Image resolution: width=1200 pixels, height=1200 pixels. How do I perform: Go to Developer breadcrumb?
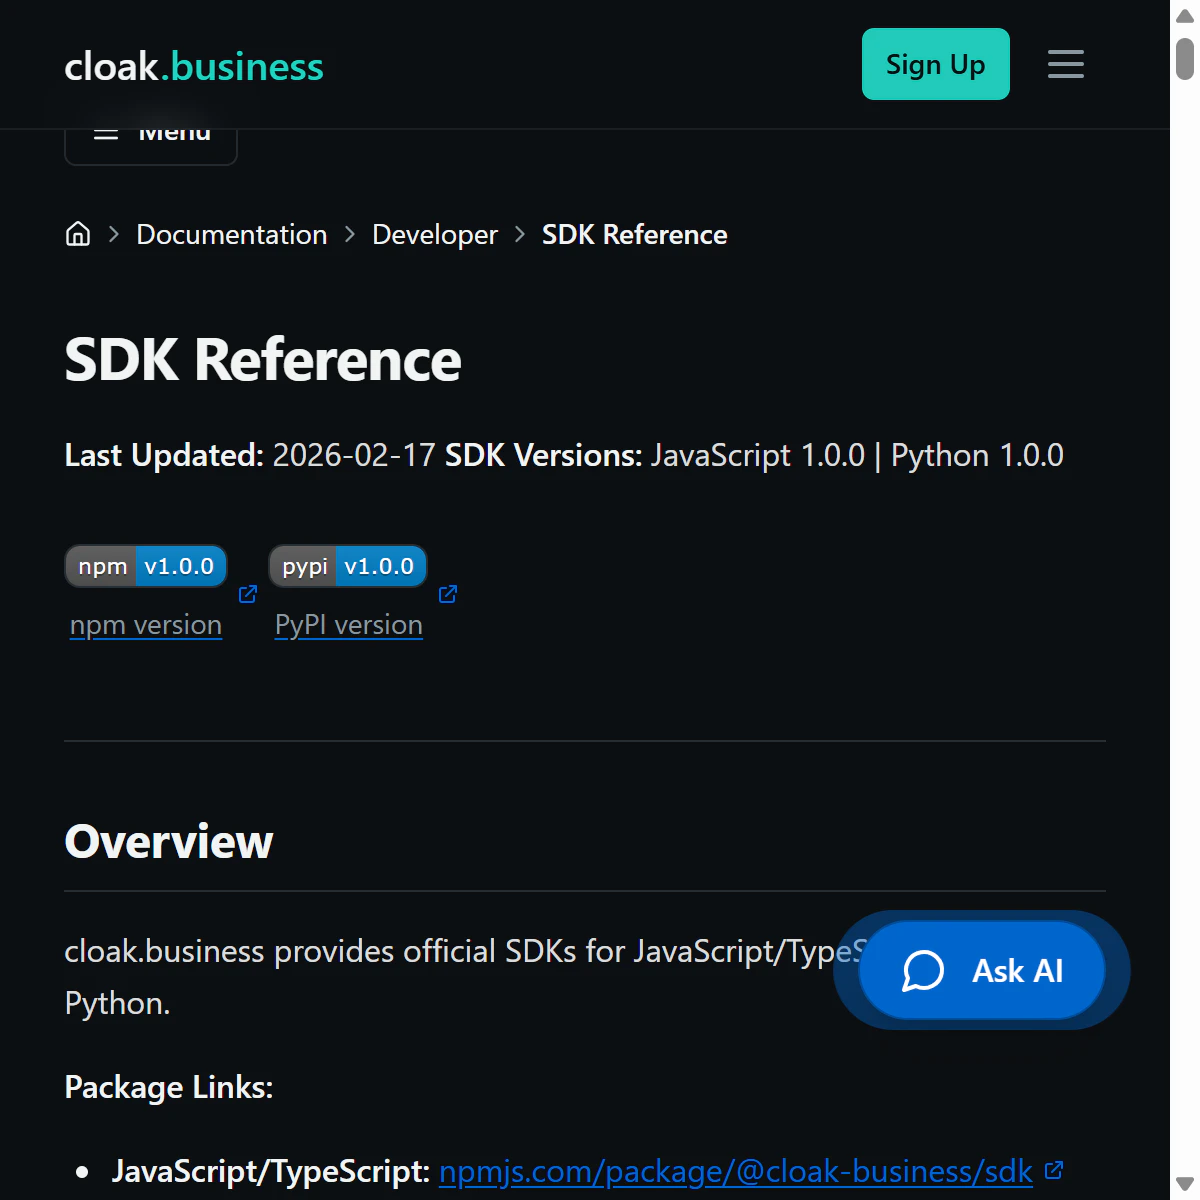(x=435, y=234)
